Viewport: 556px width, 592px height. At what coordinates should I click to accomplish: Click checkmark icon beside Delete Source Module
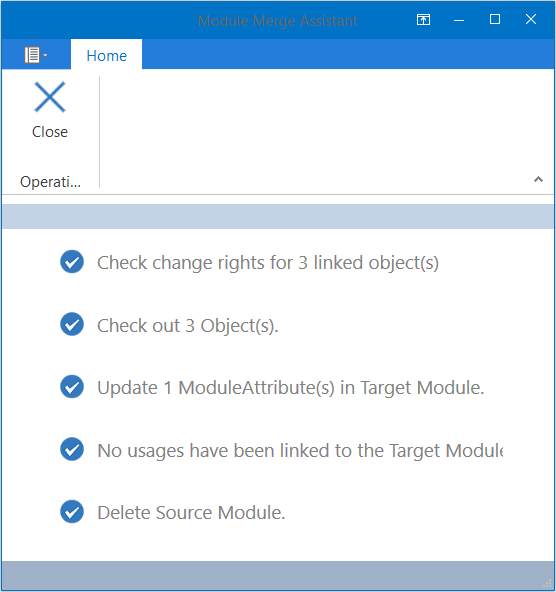coord(72,512)
